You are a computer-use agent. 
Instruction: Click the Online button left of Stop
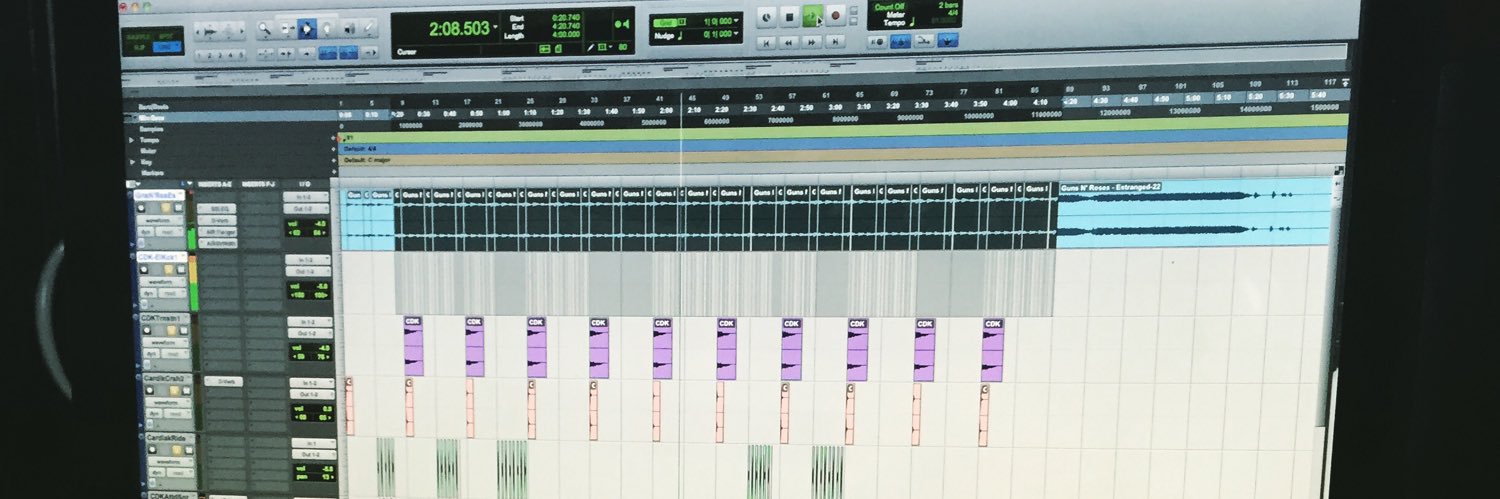[x=767, y=17]
